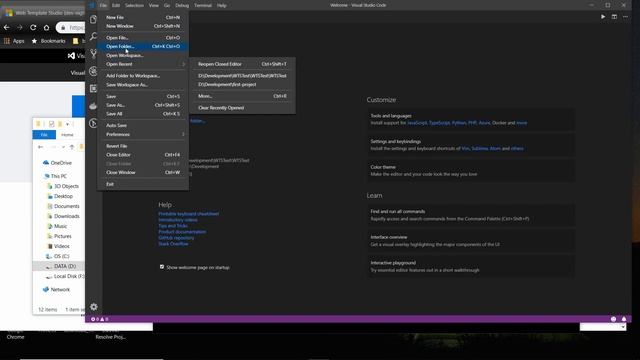Choose Open Workspace... menu entry
This screenshot has width=640, height=360.
click(143, 56)
